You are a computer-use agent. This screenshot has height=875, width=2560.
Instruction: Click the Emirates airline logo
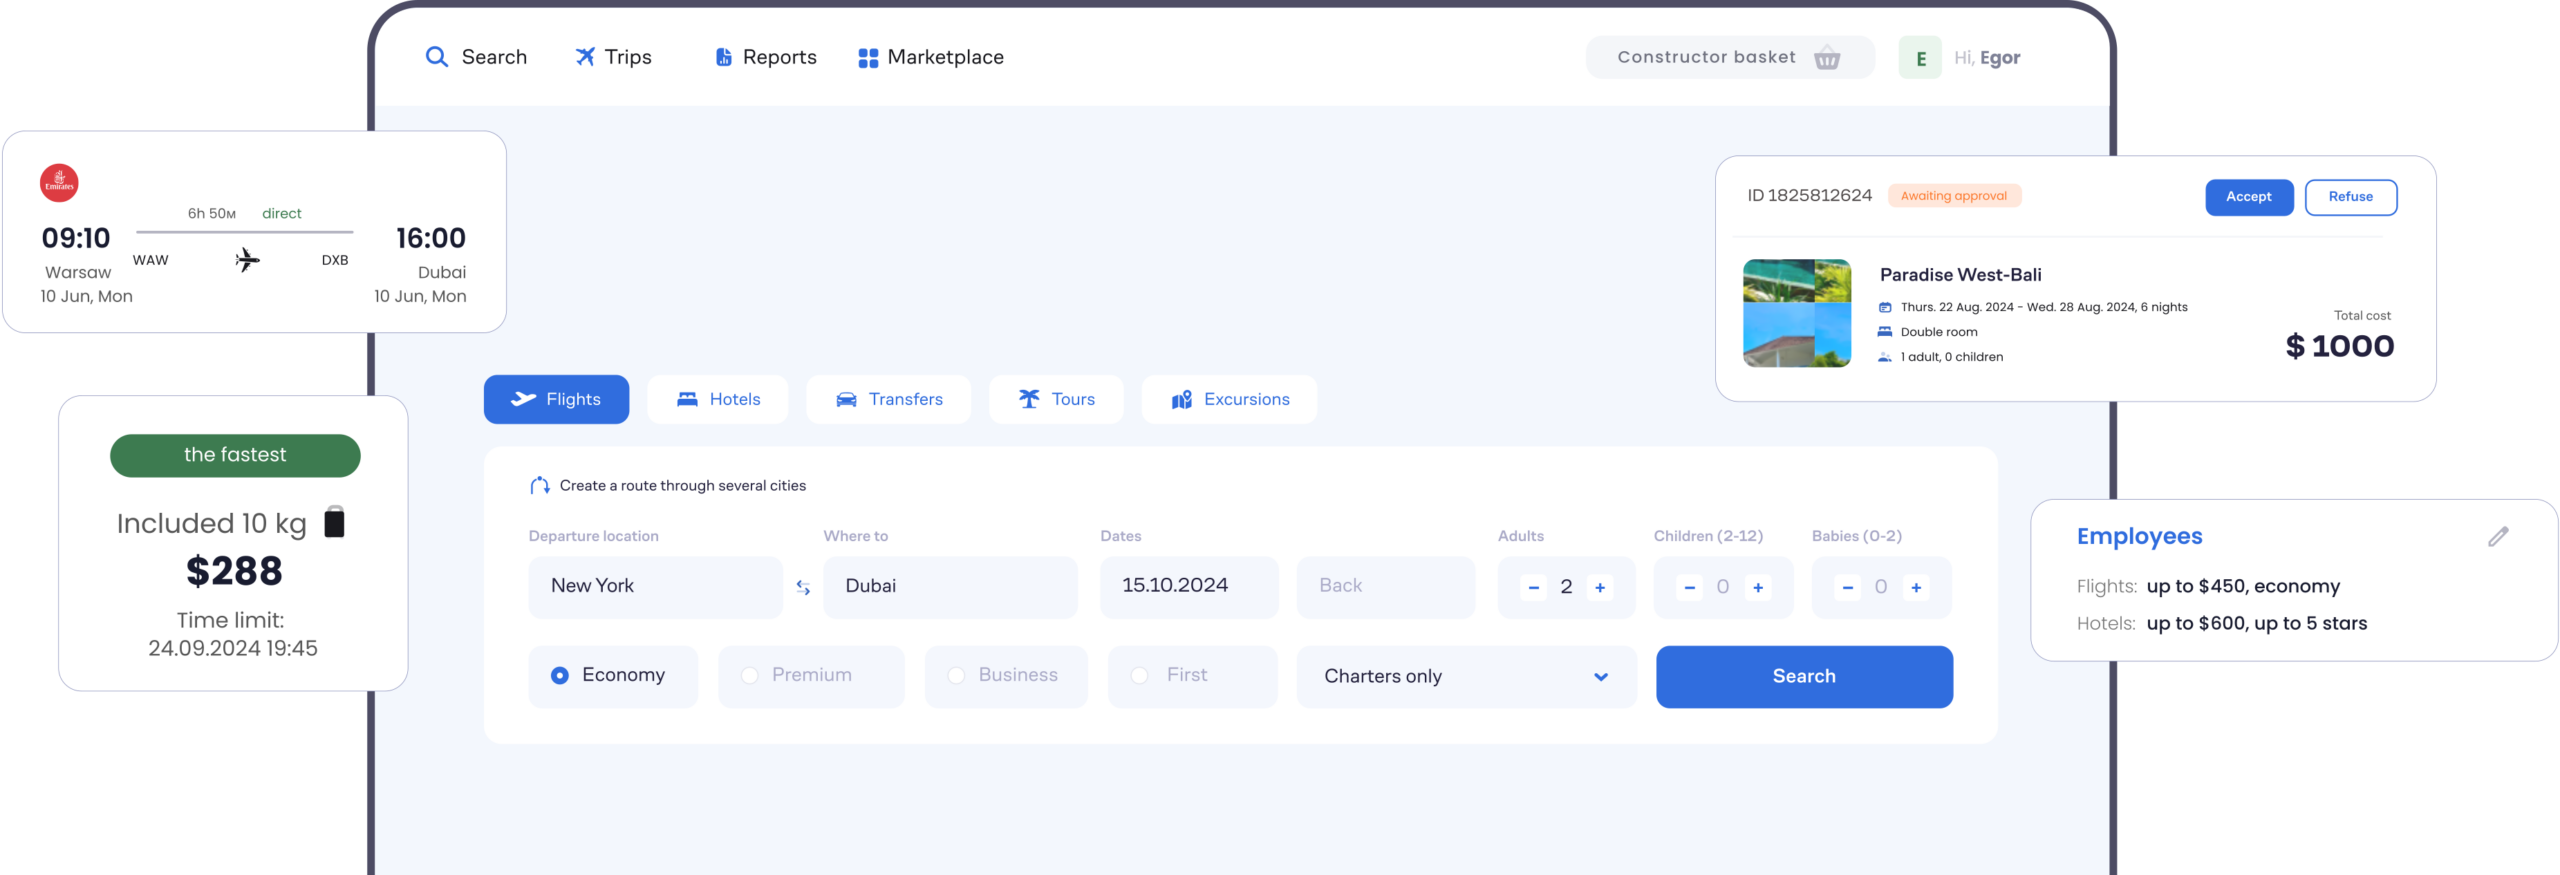point(59,183)
